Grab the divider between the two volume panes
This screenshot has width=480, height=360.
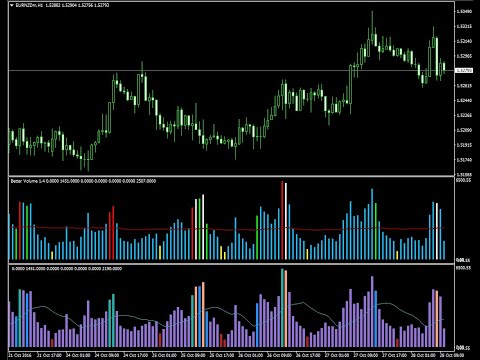(x=231, y=264)
